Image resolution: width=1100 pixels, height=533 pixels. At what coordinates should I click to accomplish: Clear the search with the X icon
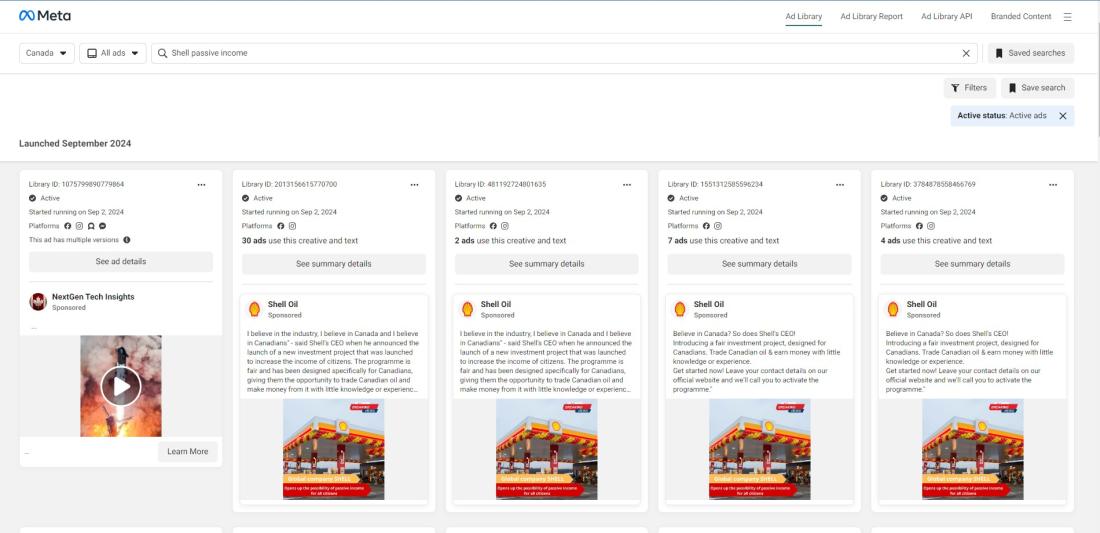(966, 53)
